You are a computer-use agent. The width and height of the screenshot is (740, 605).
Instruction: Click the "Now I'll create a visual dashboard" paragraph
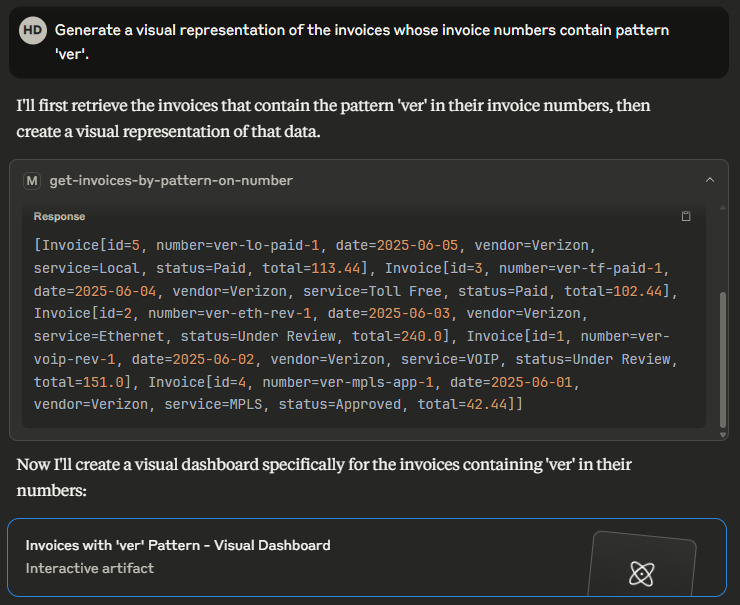click(x=324, y=477)
